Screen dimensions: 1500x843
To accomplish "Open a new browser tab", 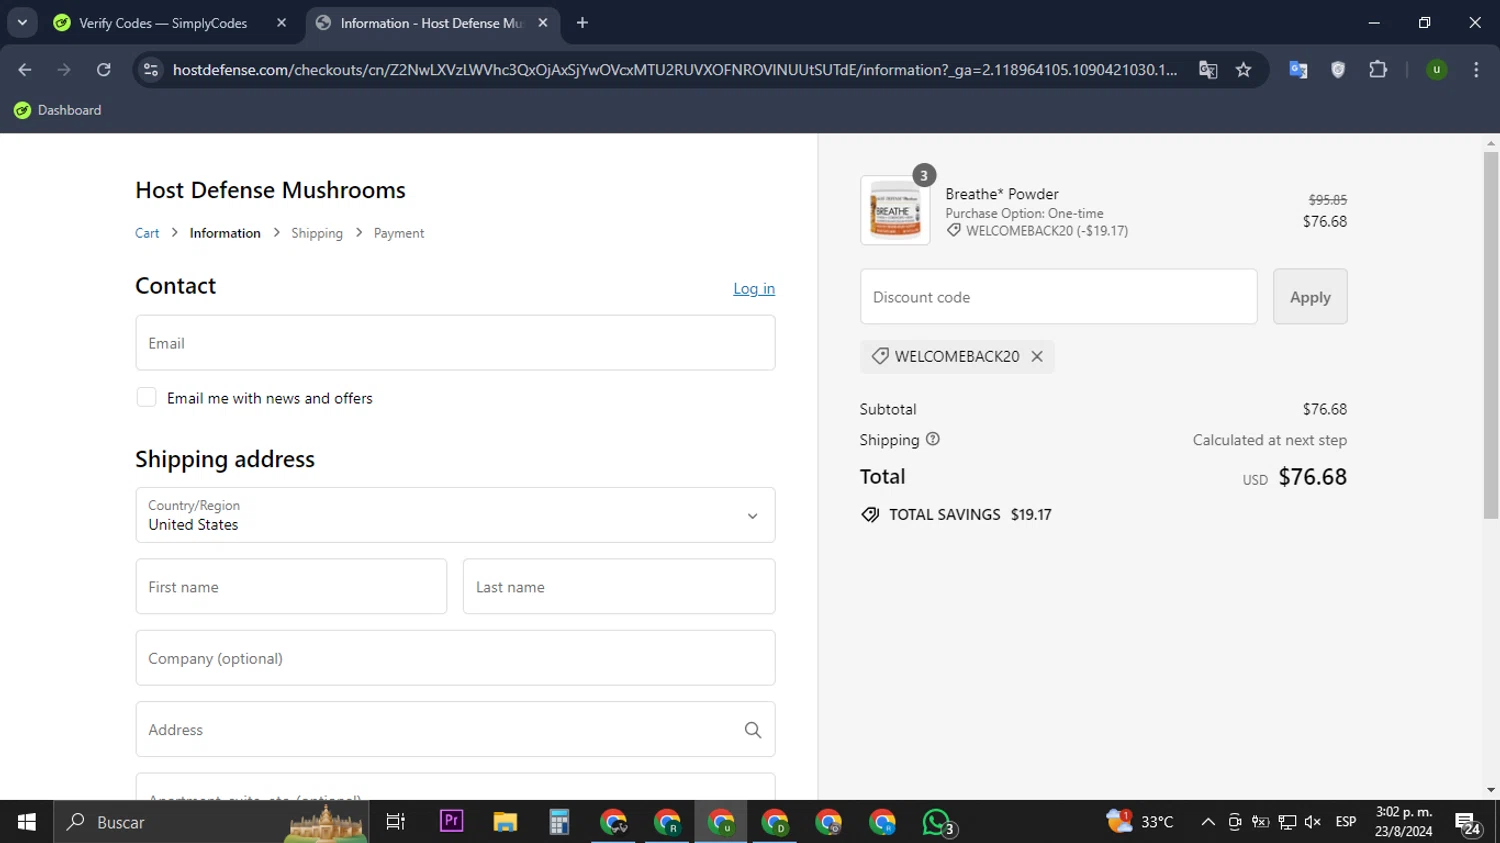I will [582, 23].
